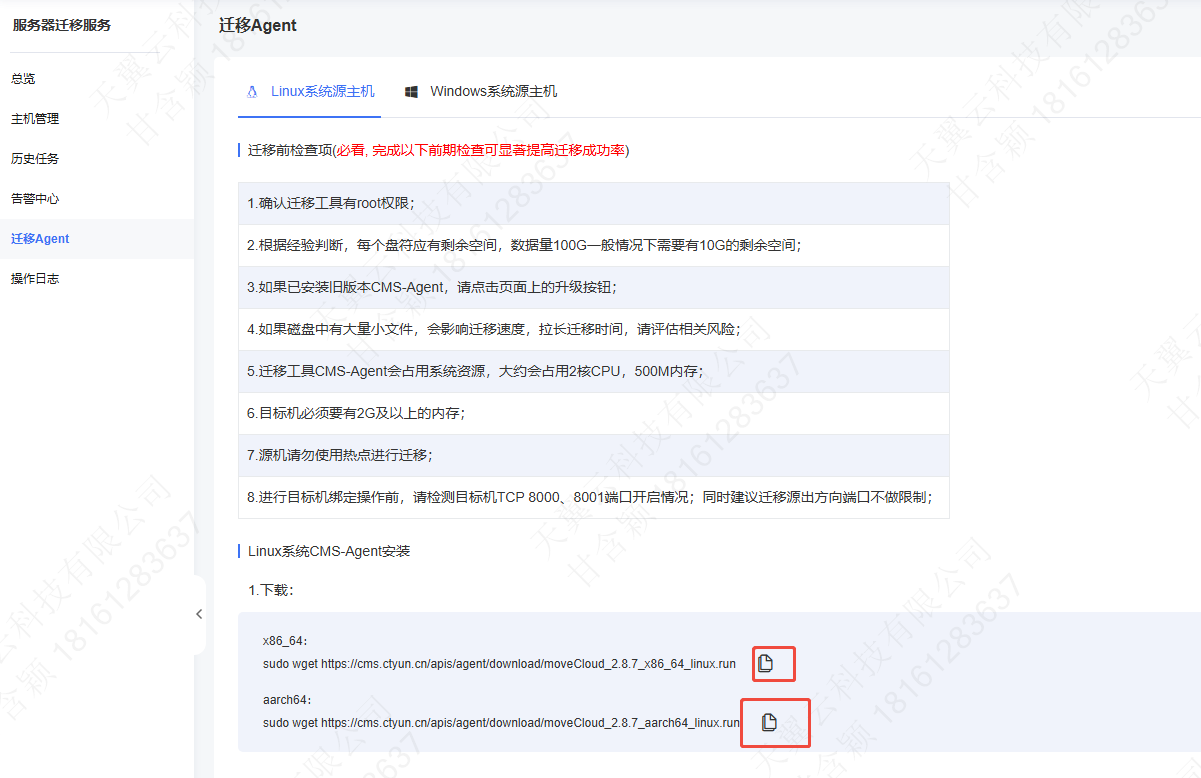Collapse the left sidebar with the arrow handle

[x=199, y=614]
